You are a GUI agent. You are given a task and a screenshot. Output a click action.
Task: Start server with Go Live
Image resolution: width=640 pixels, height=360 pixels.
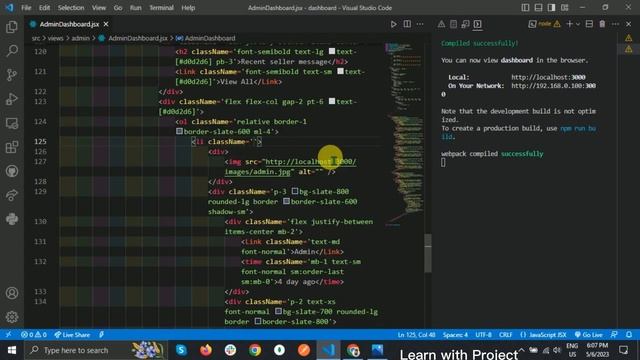click(589, 334)
